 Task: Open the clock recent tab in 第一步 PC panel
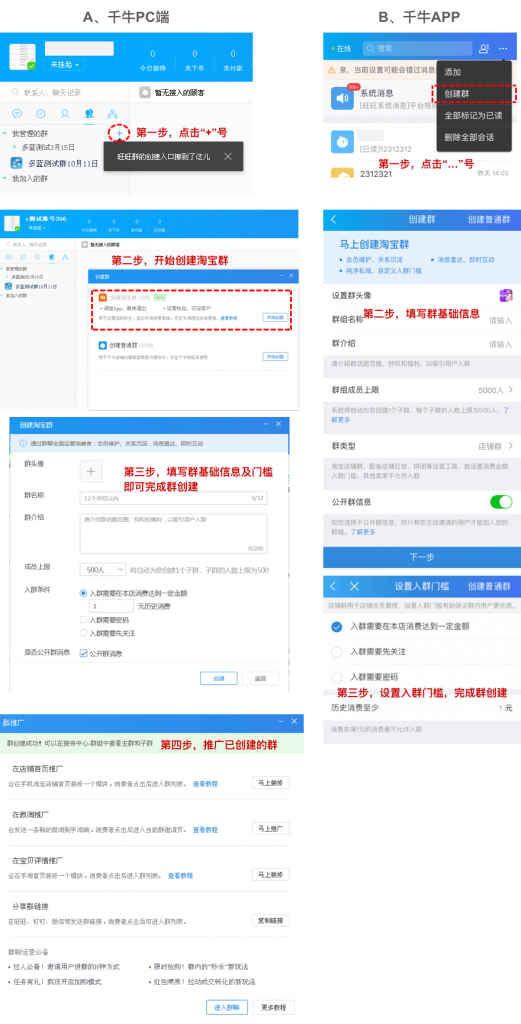[41, 114]
